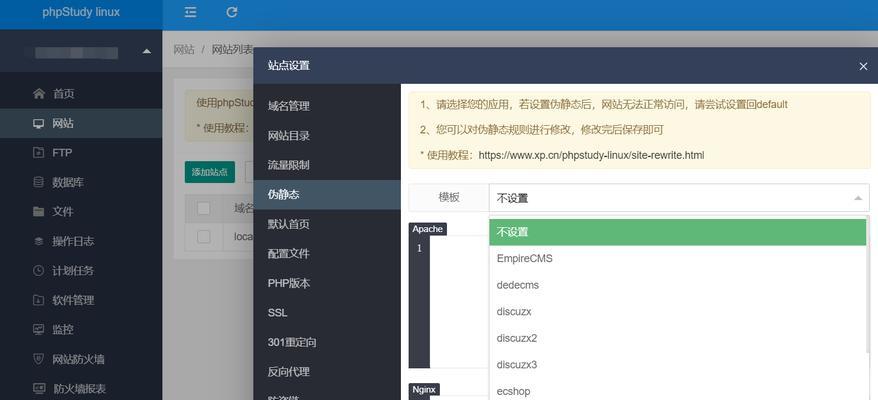Open 301重定向 settings tab
Viewport: 878px width, 400px height.
click(x=327, y=342)
